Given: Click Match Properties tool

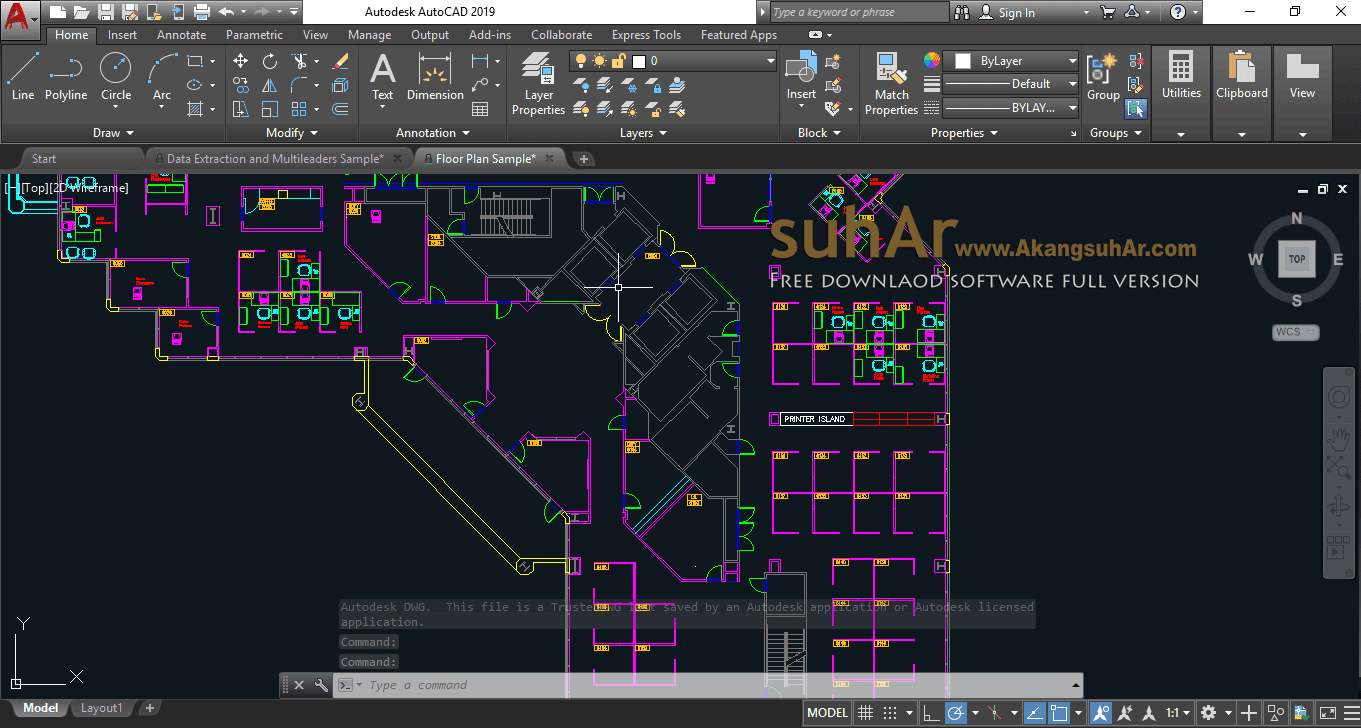Looking at the screenshot, I should 891,84.
